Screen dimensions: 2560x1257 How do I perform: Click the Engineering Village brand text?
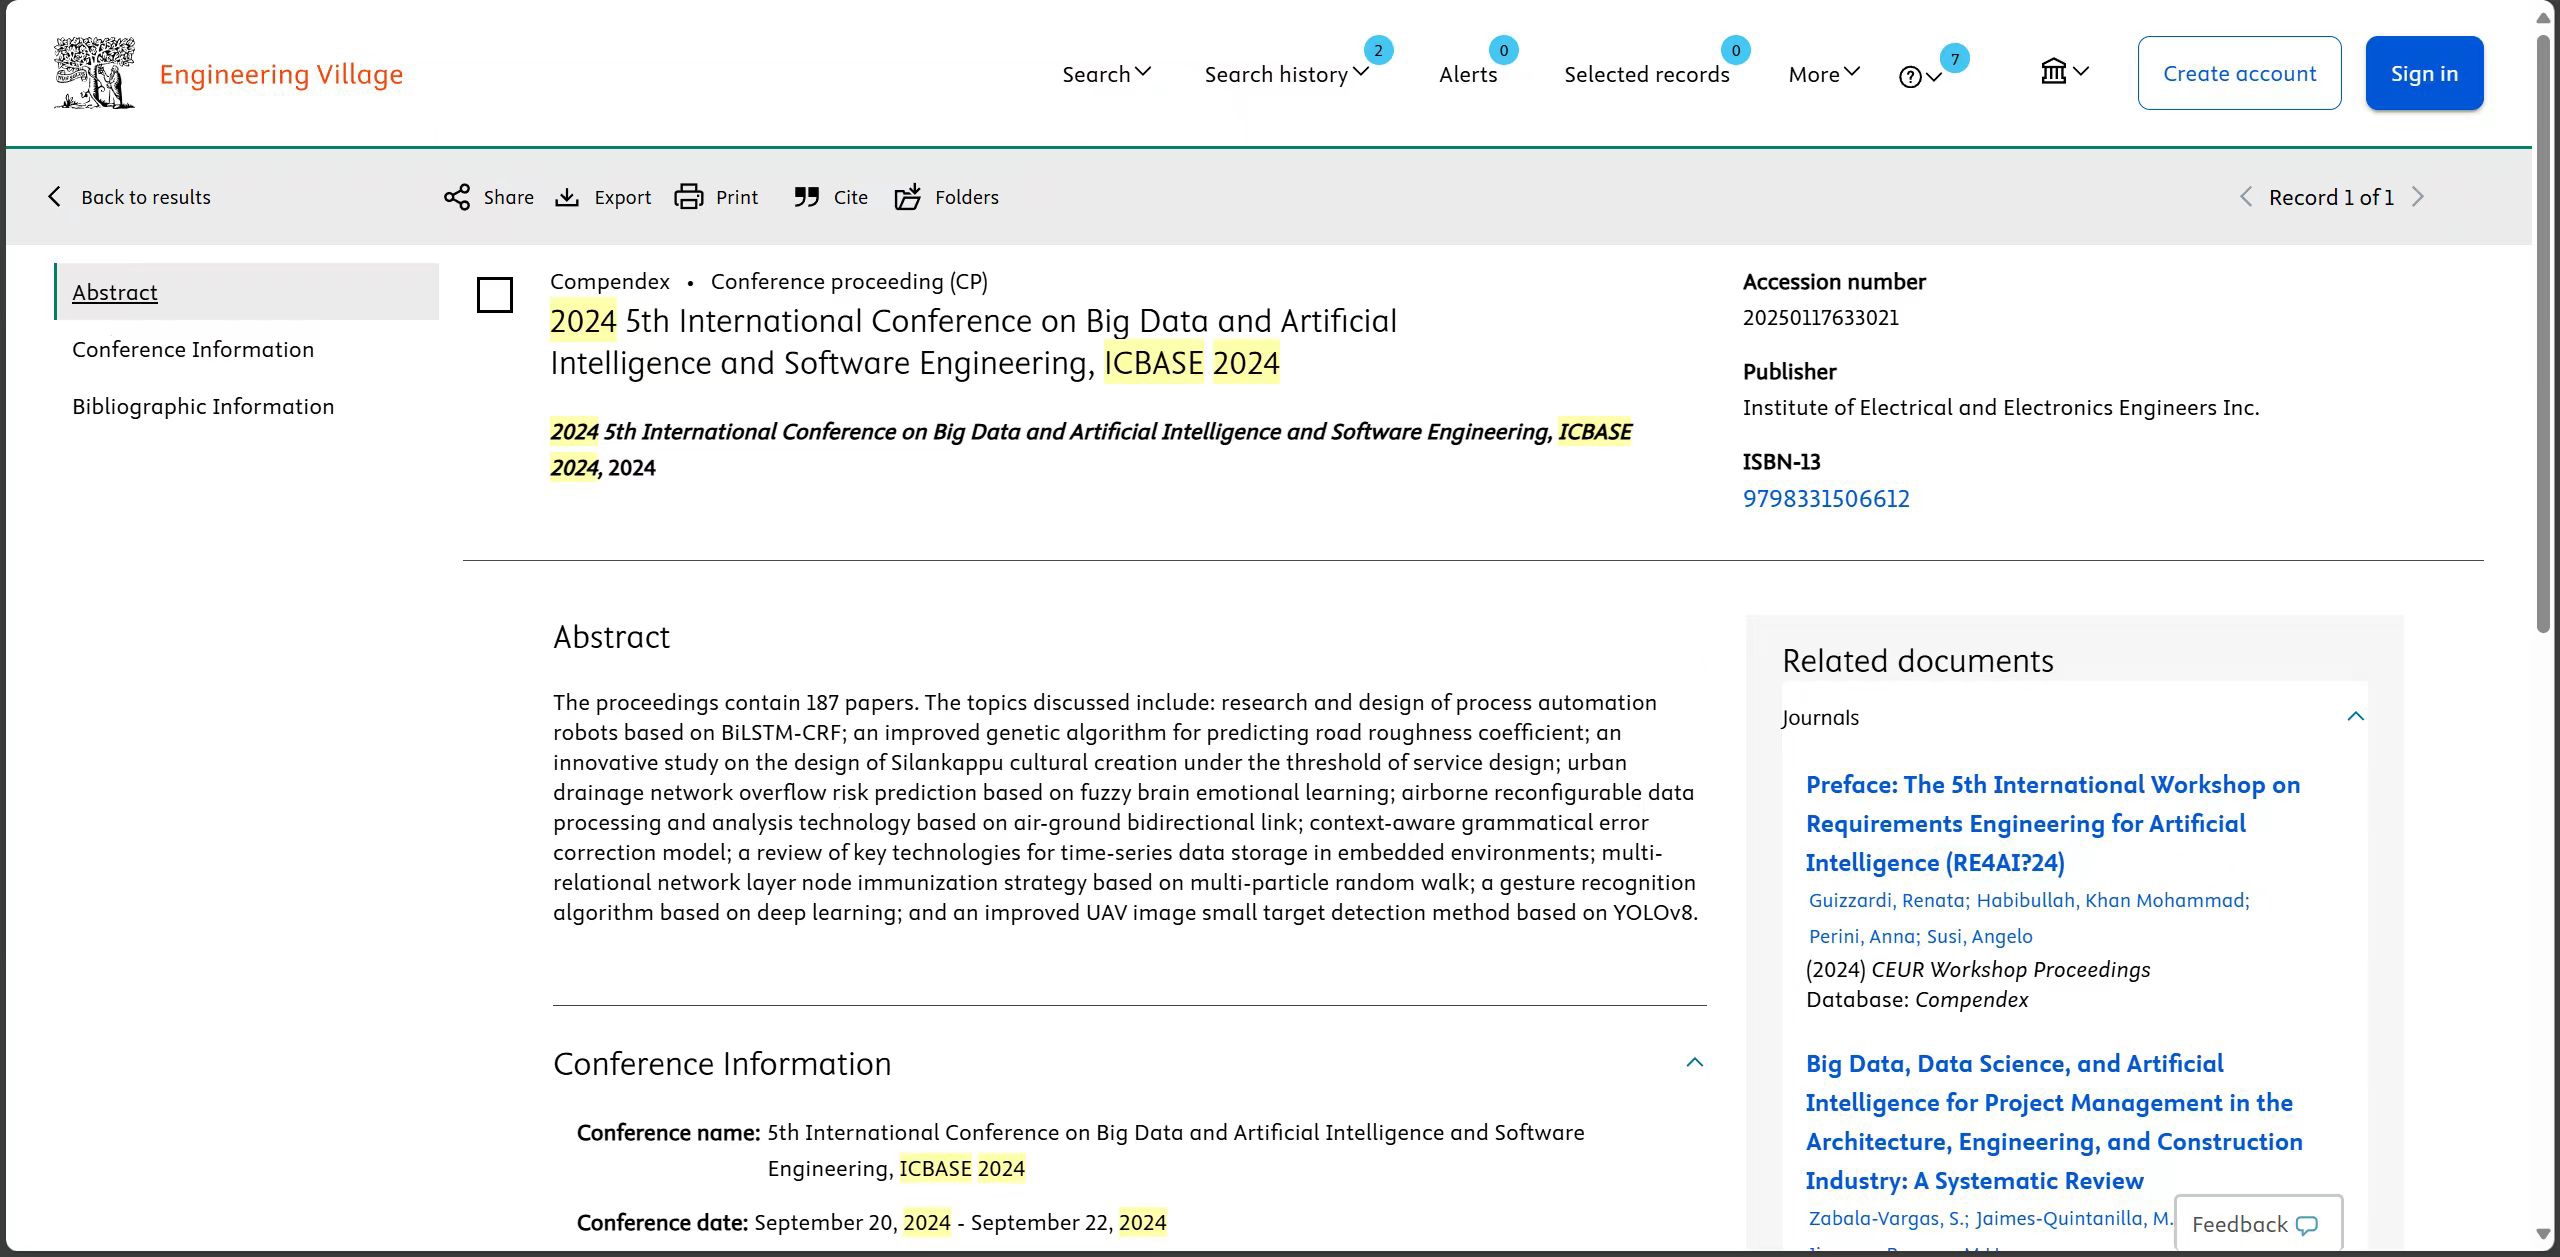point(281,74)
